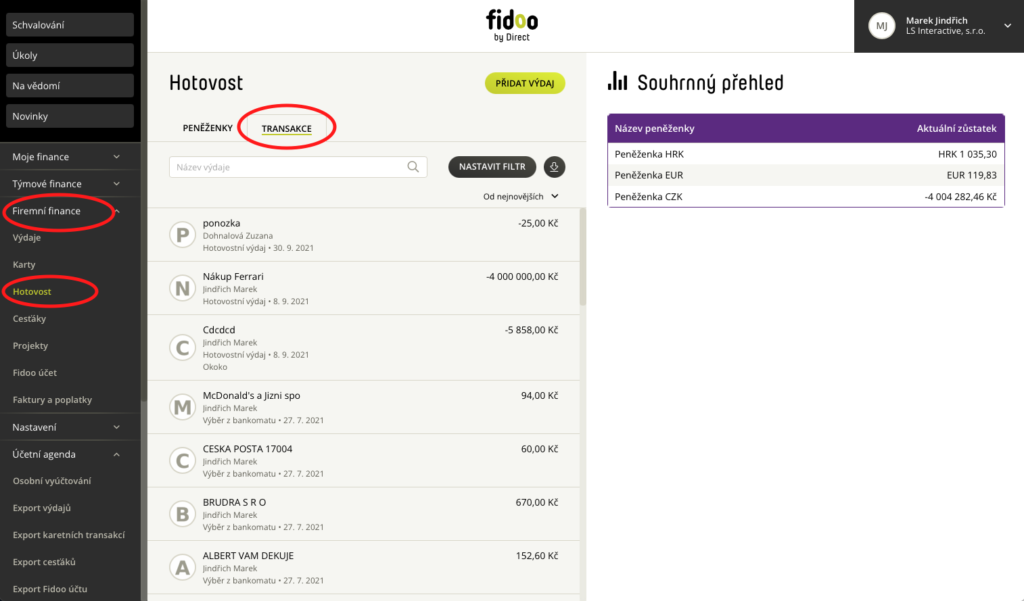The width and height of the screenshot is (1024, 601).
Task: Select the TRANSAKCE tab
Action: click(287, 129)
